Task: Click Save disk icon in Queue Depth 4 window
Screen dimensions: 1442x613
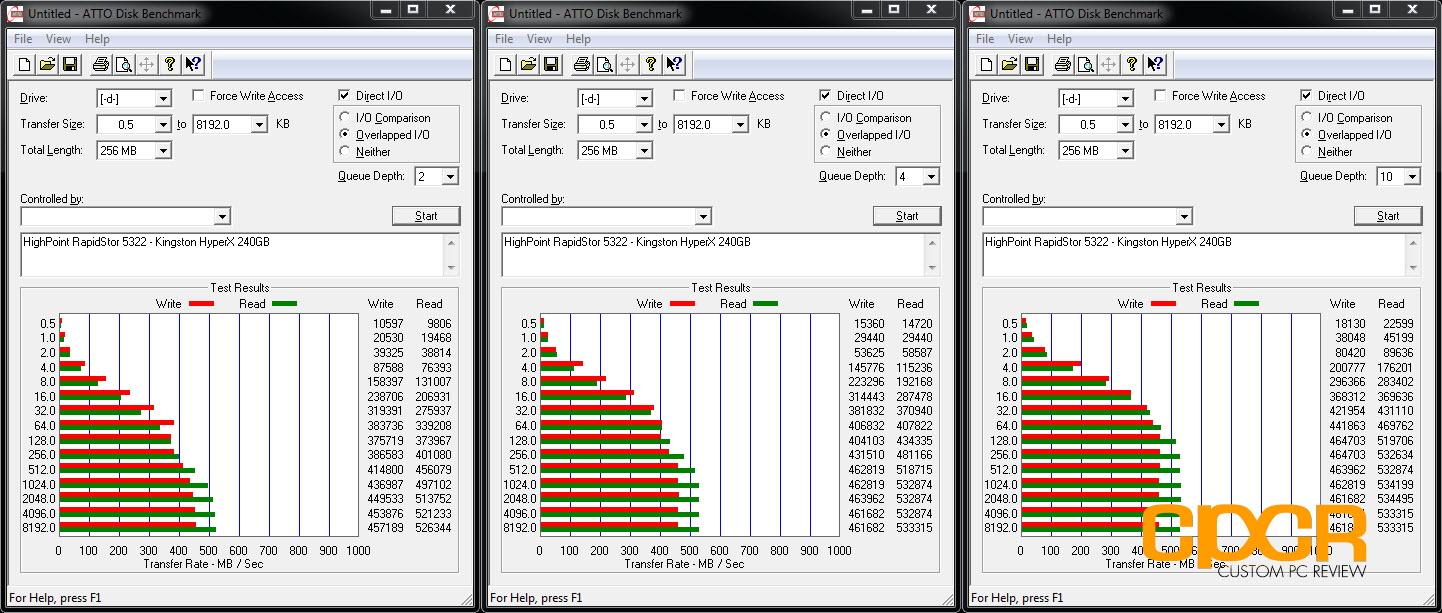Action: point(551,65)
